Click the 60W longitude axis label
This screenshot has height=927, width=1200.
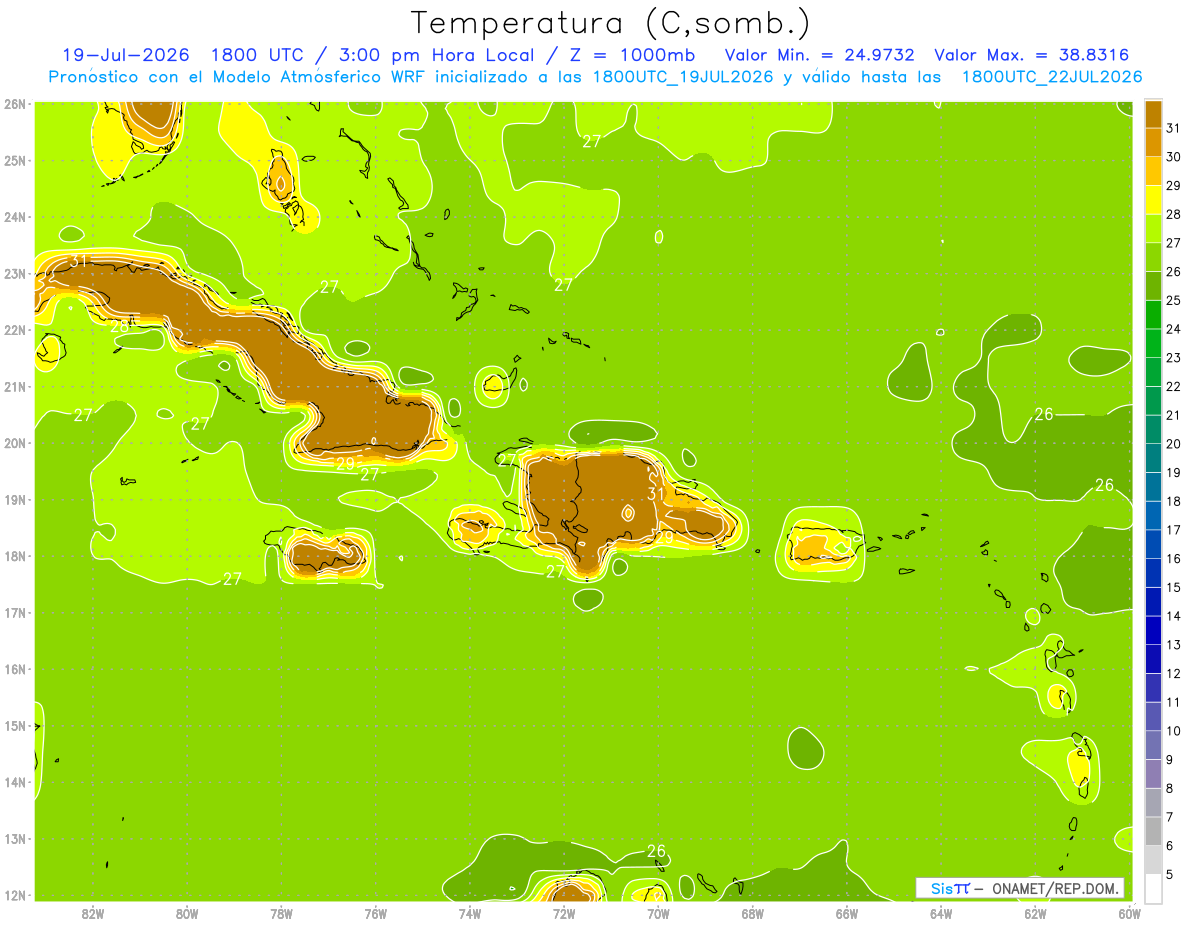coord(1129,913)
